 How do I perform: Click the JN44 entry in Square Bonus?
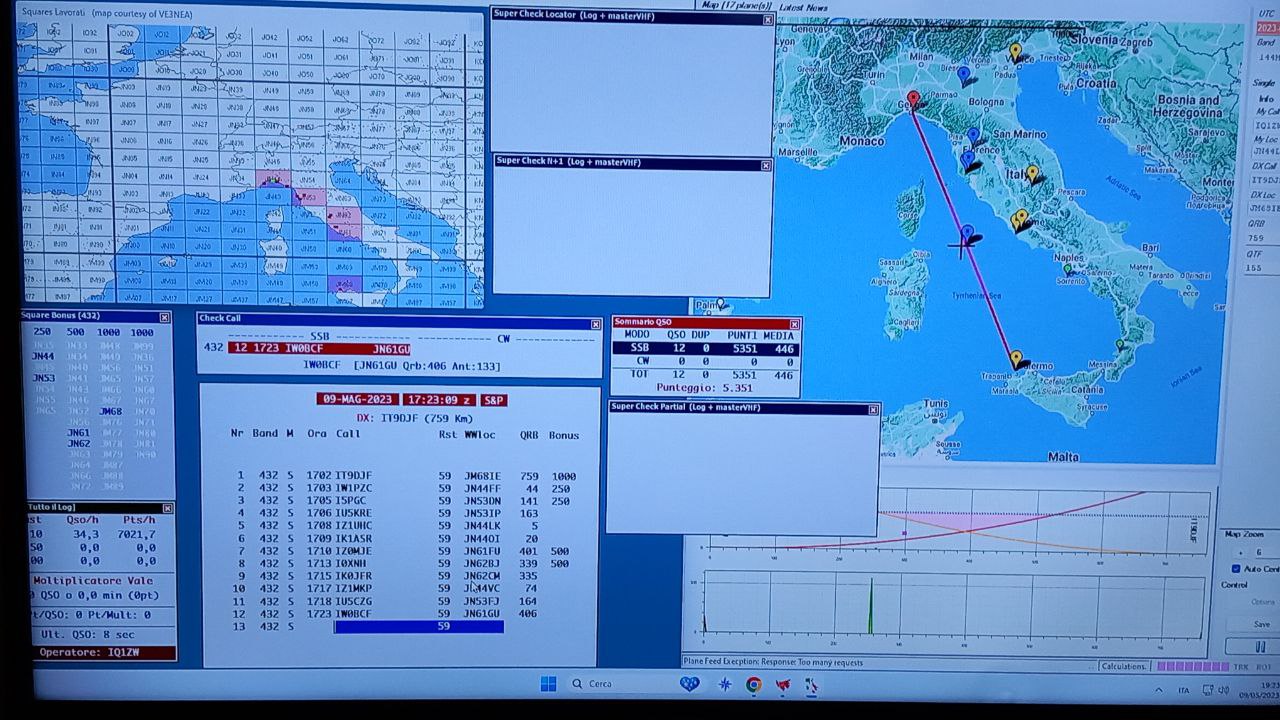[43, 356]
